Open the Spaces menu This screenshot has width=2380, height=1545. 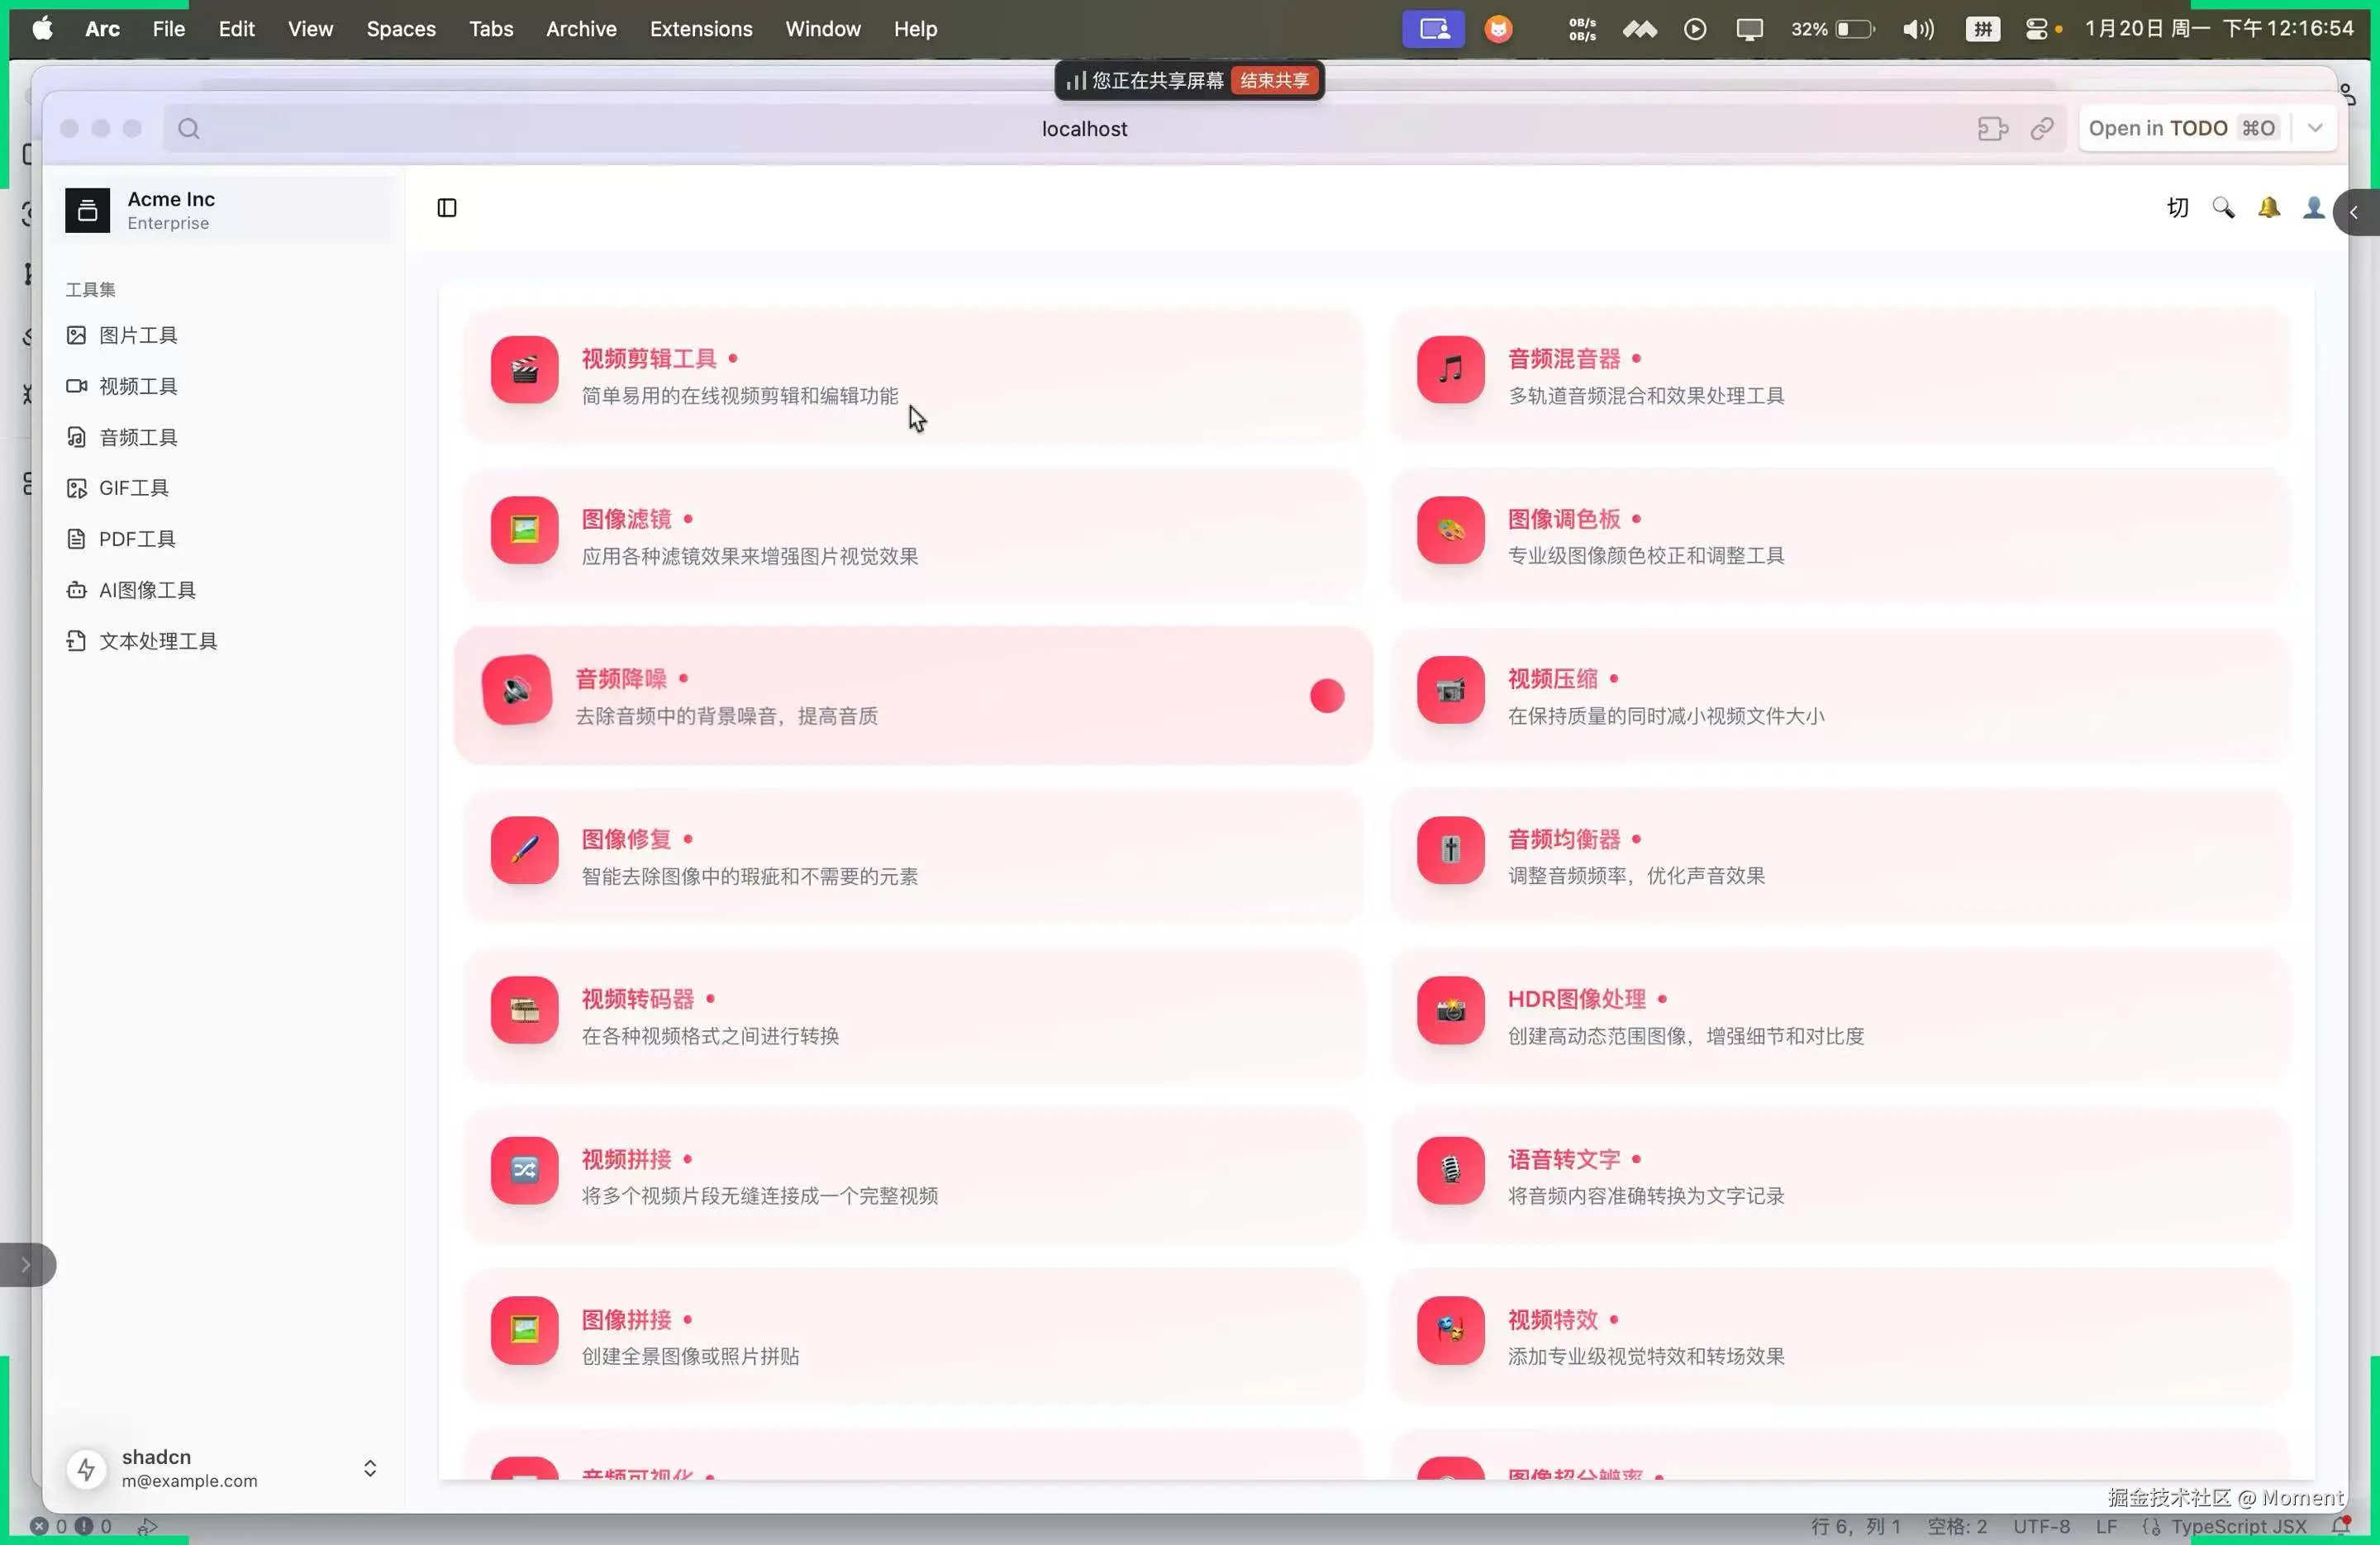pos(400,28)
